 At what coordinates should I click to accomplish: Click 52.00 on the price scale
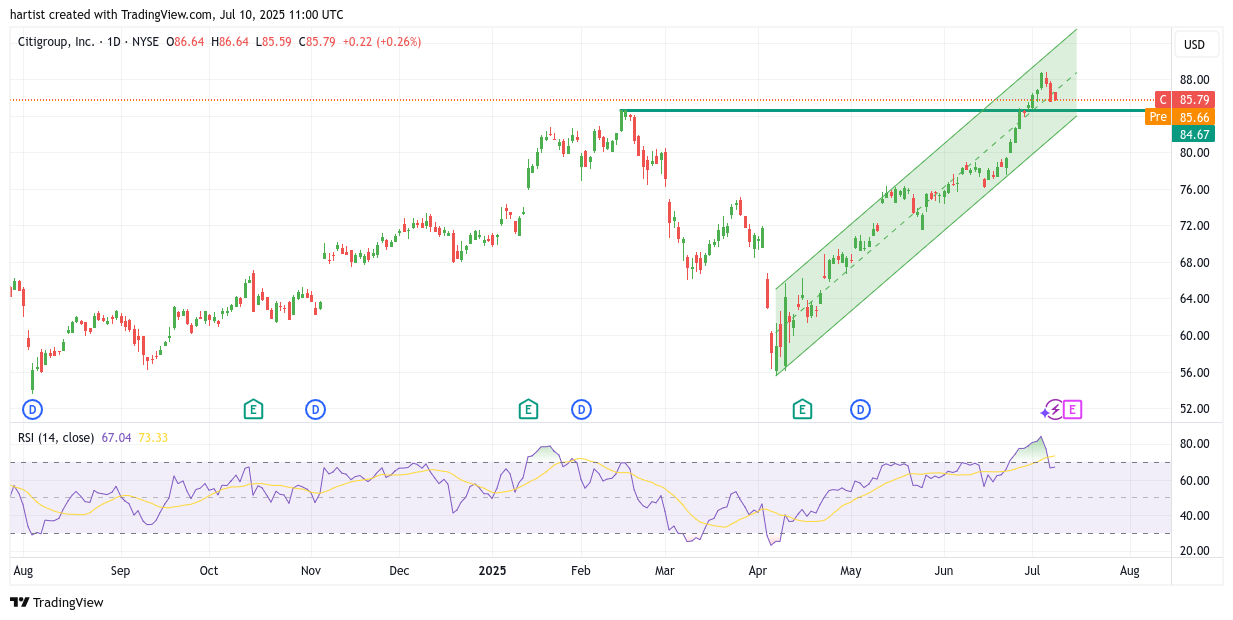1194,409
